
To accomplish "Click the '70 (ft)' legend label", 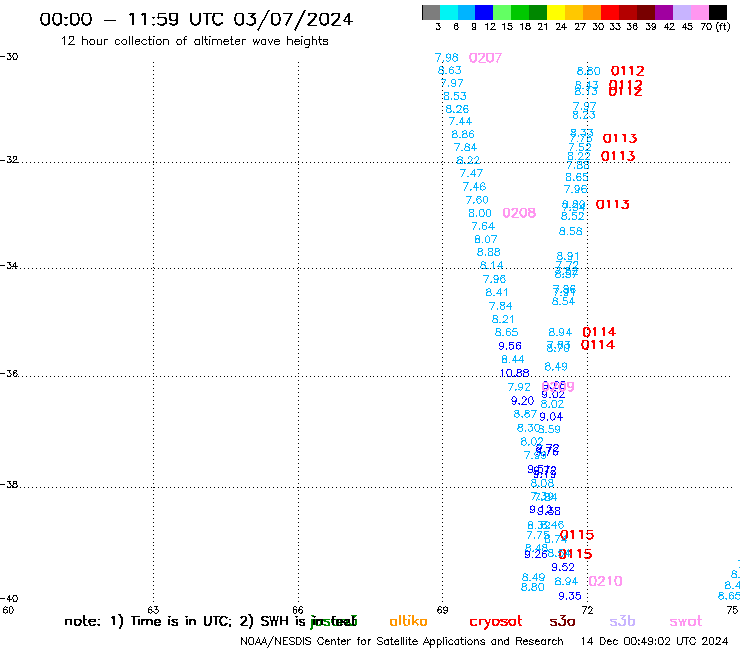I will [x=715, y=27].
